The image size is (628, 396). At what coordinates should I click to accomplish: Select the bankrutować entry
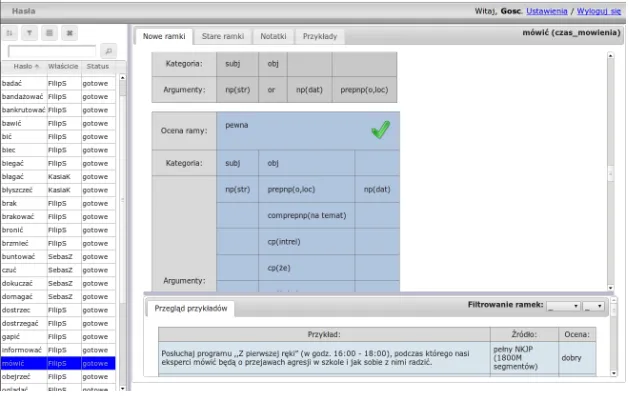click(x=58, y=110)
